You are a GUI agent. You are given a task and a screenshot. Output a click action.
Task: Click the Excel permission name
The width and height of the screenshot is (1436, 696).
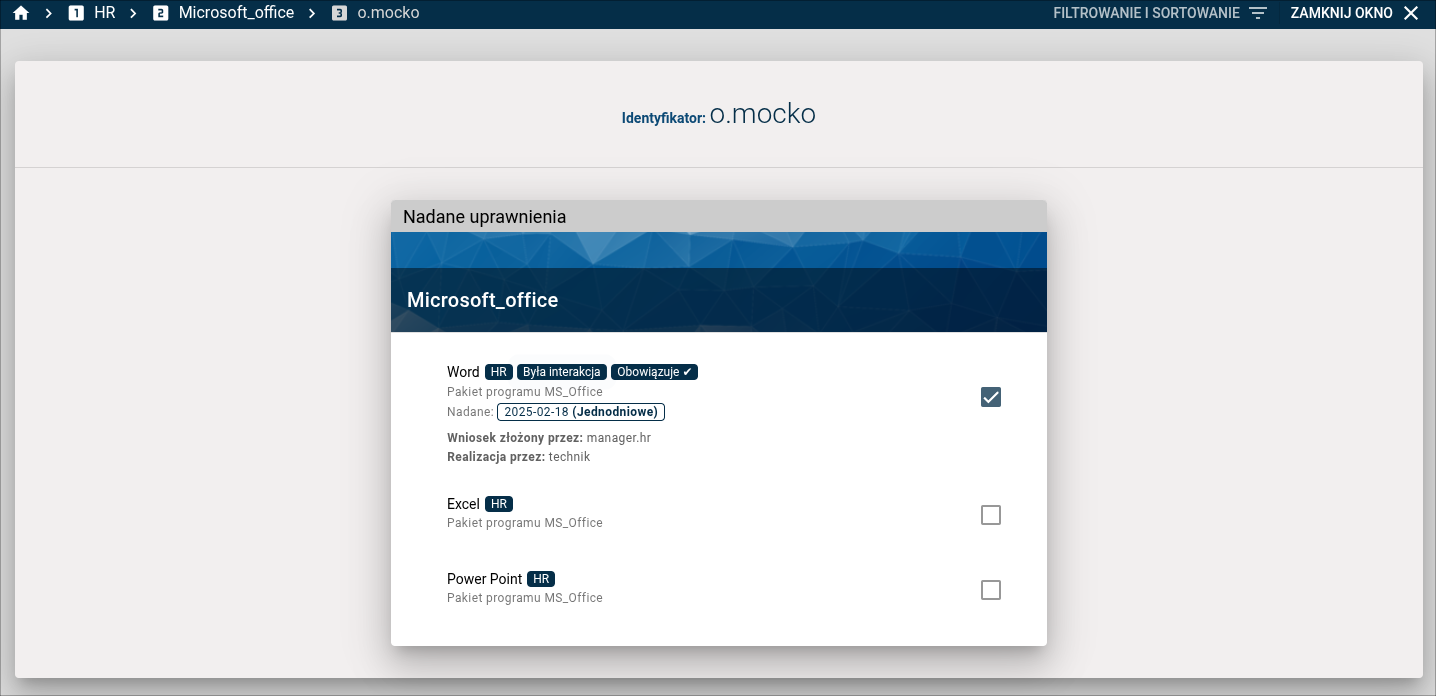click(463, 504)
